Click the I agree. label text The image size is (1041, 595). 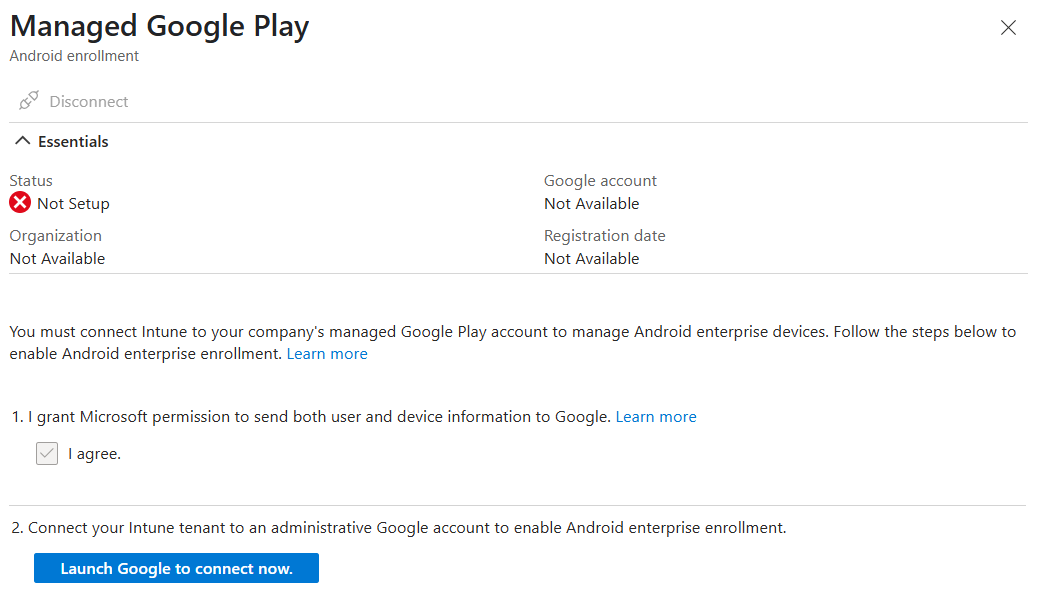[x=94, y=454]
